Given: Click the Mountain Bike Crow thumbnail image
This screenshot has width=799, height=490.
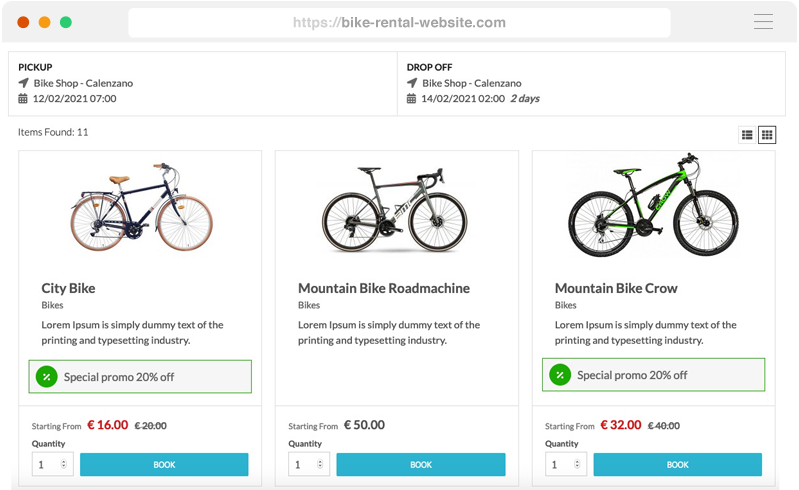Looking at the screenshot, I should click(654, 207).
